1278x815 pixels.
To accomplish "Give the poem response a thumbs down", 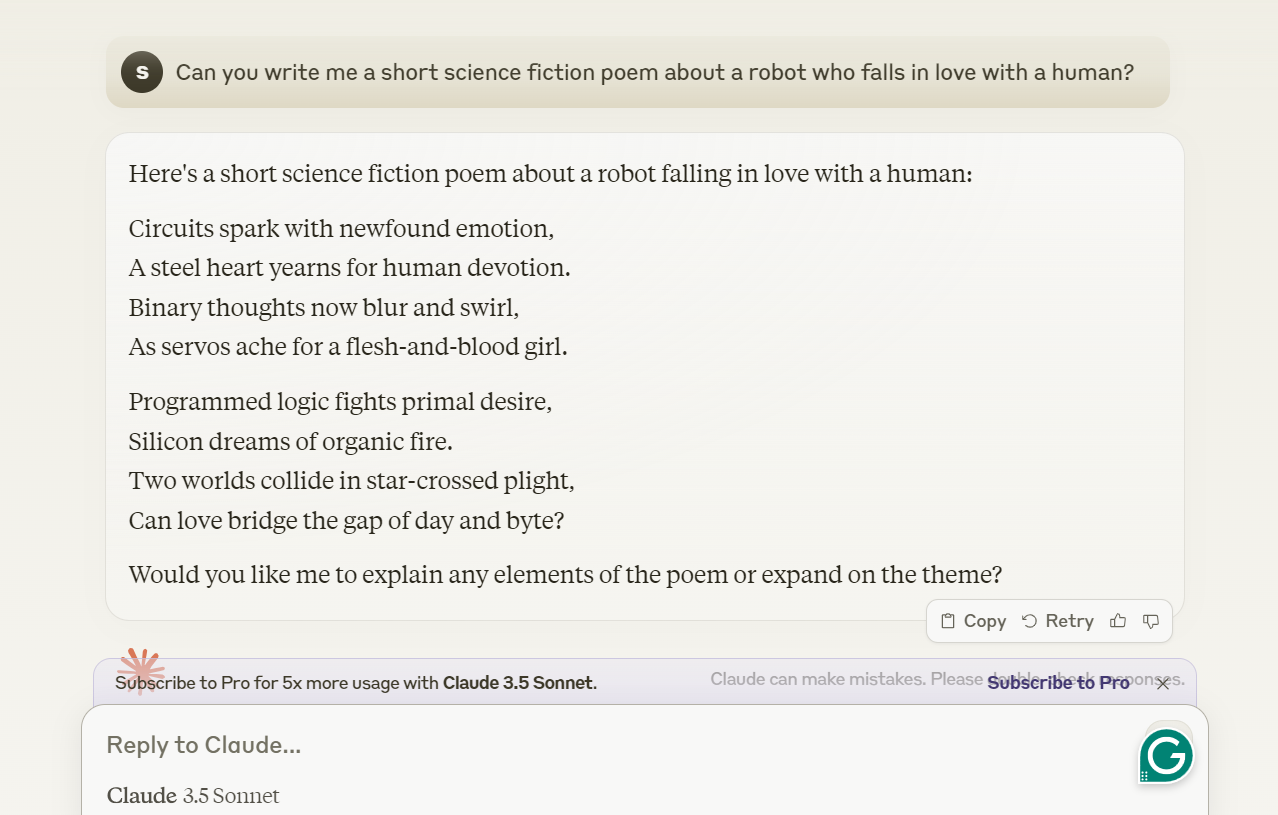I will (x=1151, y=621).
